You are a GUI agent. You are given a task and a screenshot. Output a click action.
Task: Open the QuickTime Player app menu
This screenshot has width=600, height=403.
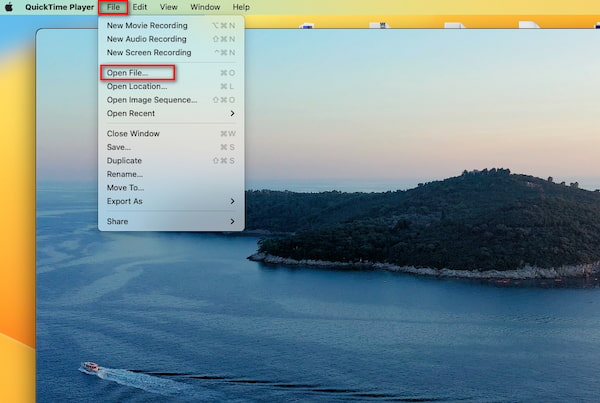click(x=59, y=7)
